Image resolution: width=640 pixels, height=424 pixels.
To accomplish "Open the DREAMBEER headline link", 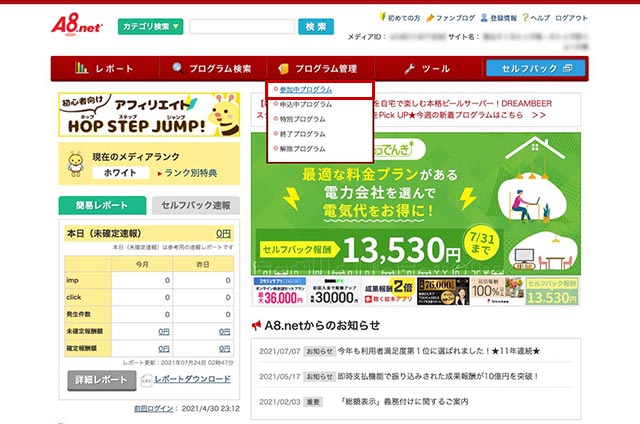I will point(463,104).
